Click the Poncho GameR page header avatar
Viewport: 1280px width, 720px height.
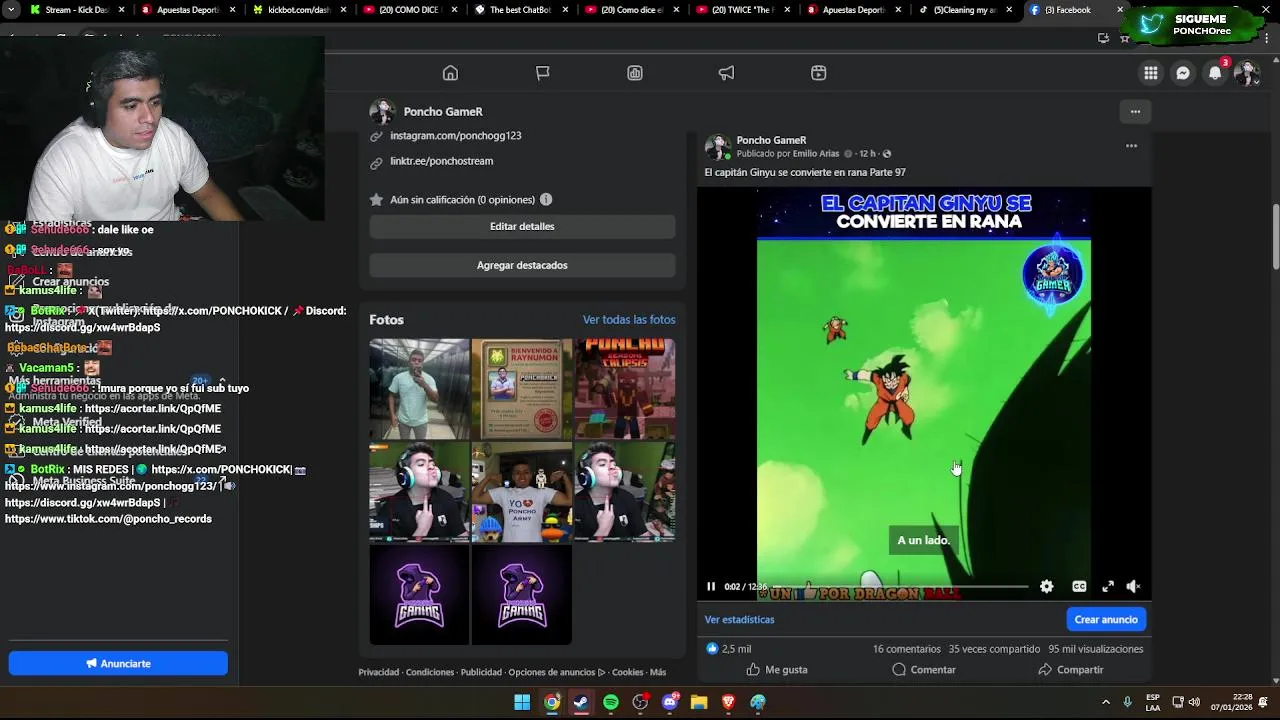click(382, 112)
